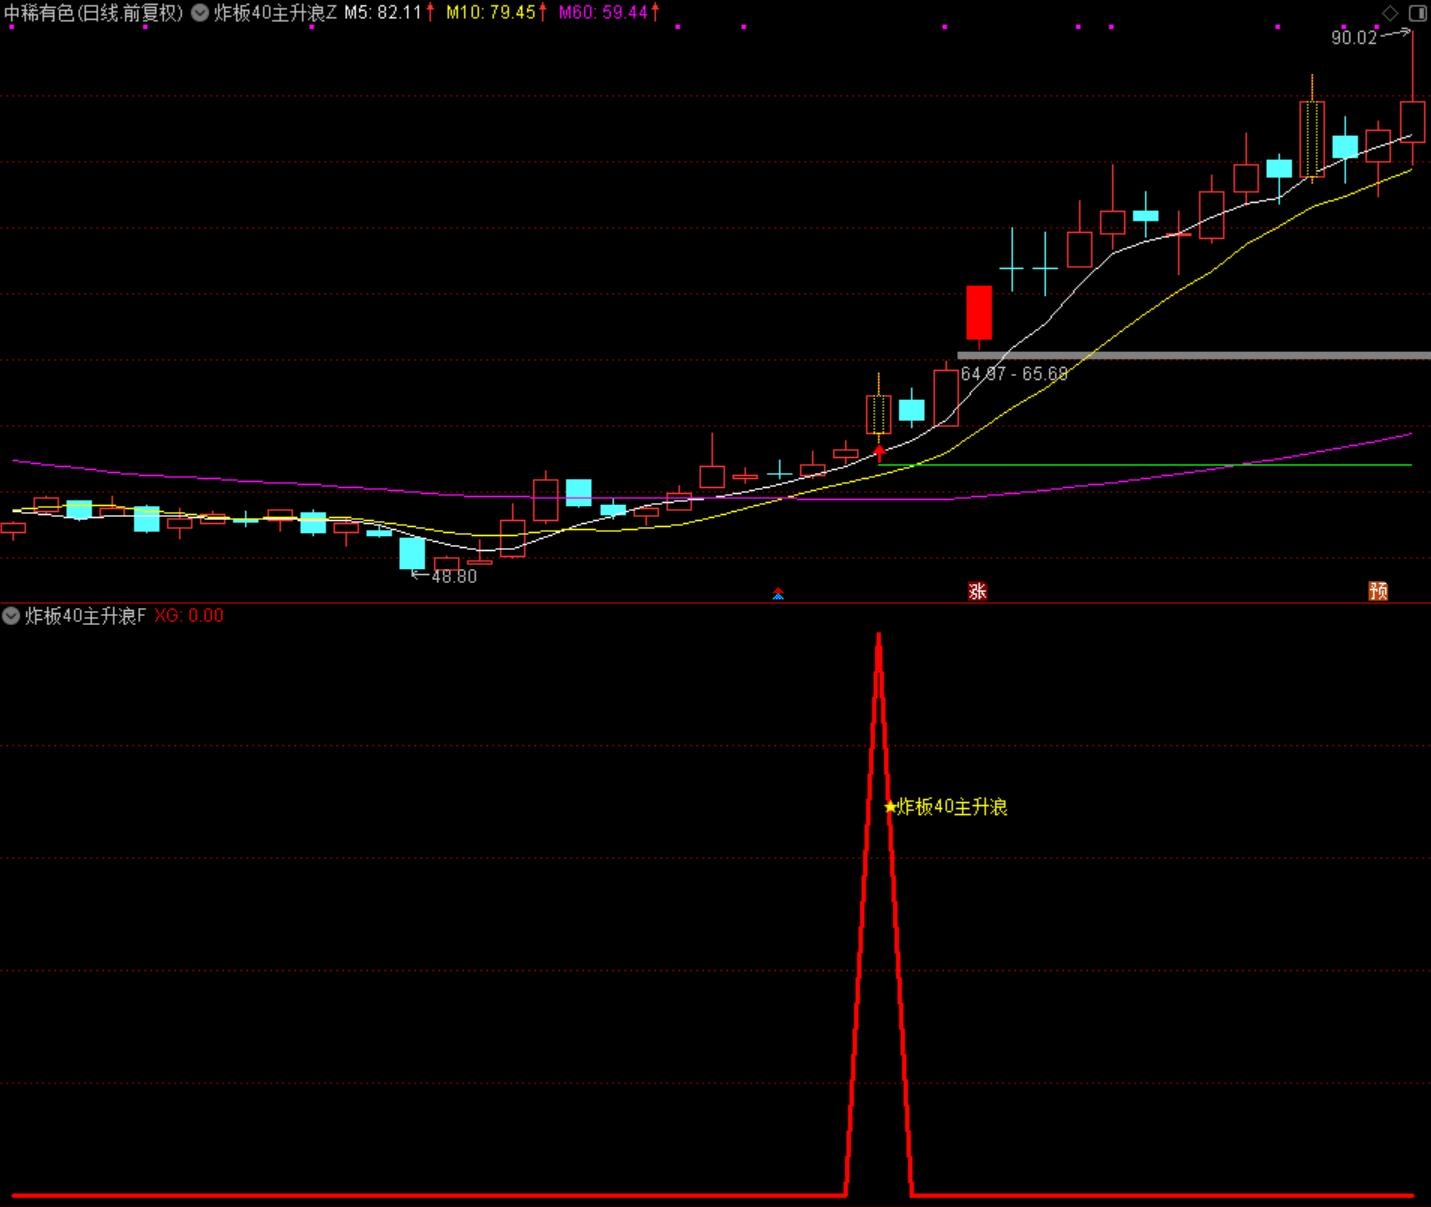
Task: Click the 90.02 high price label
Action: tap(1354, 38)
